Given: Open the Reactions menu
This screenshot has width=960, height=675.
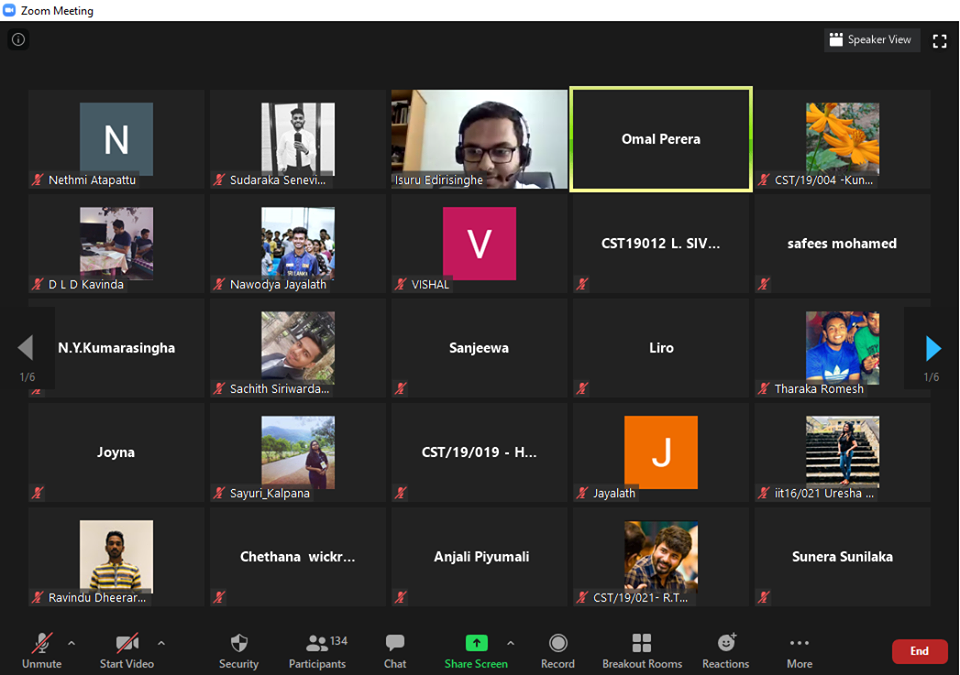Looking at the screenshot, I should (x=726, y=651).
